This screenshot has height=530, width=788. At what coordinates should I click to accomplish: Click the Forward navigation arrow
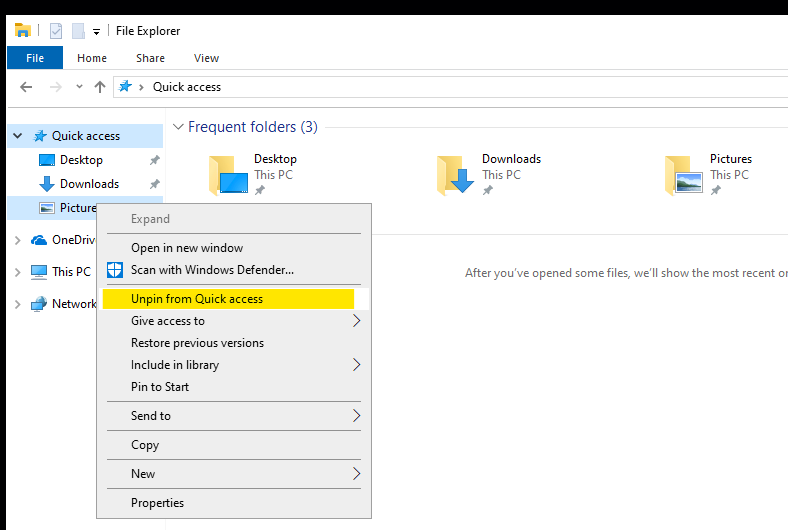(x=55, y=87)
